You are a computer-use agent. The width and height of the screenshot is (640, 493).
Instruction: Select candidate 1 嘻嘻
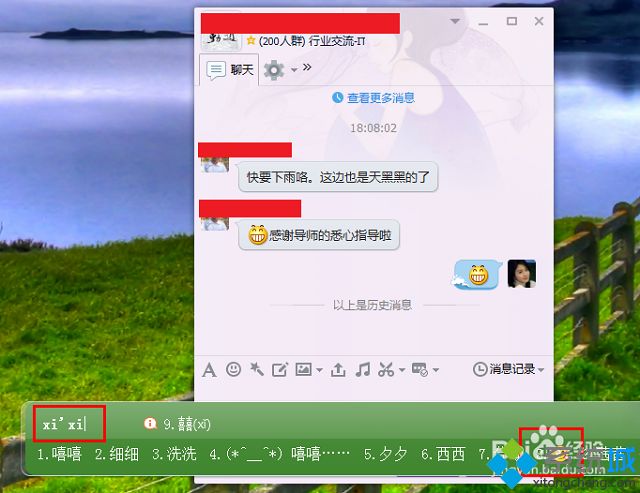click(59, 454)
